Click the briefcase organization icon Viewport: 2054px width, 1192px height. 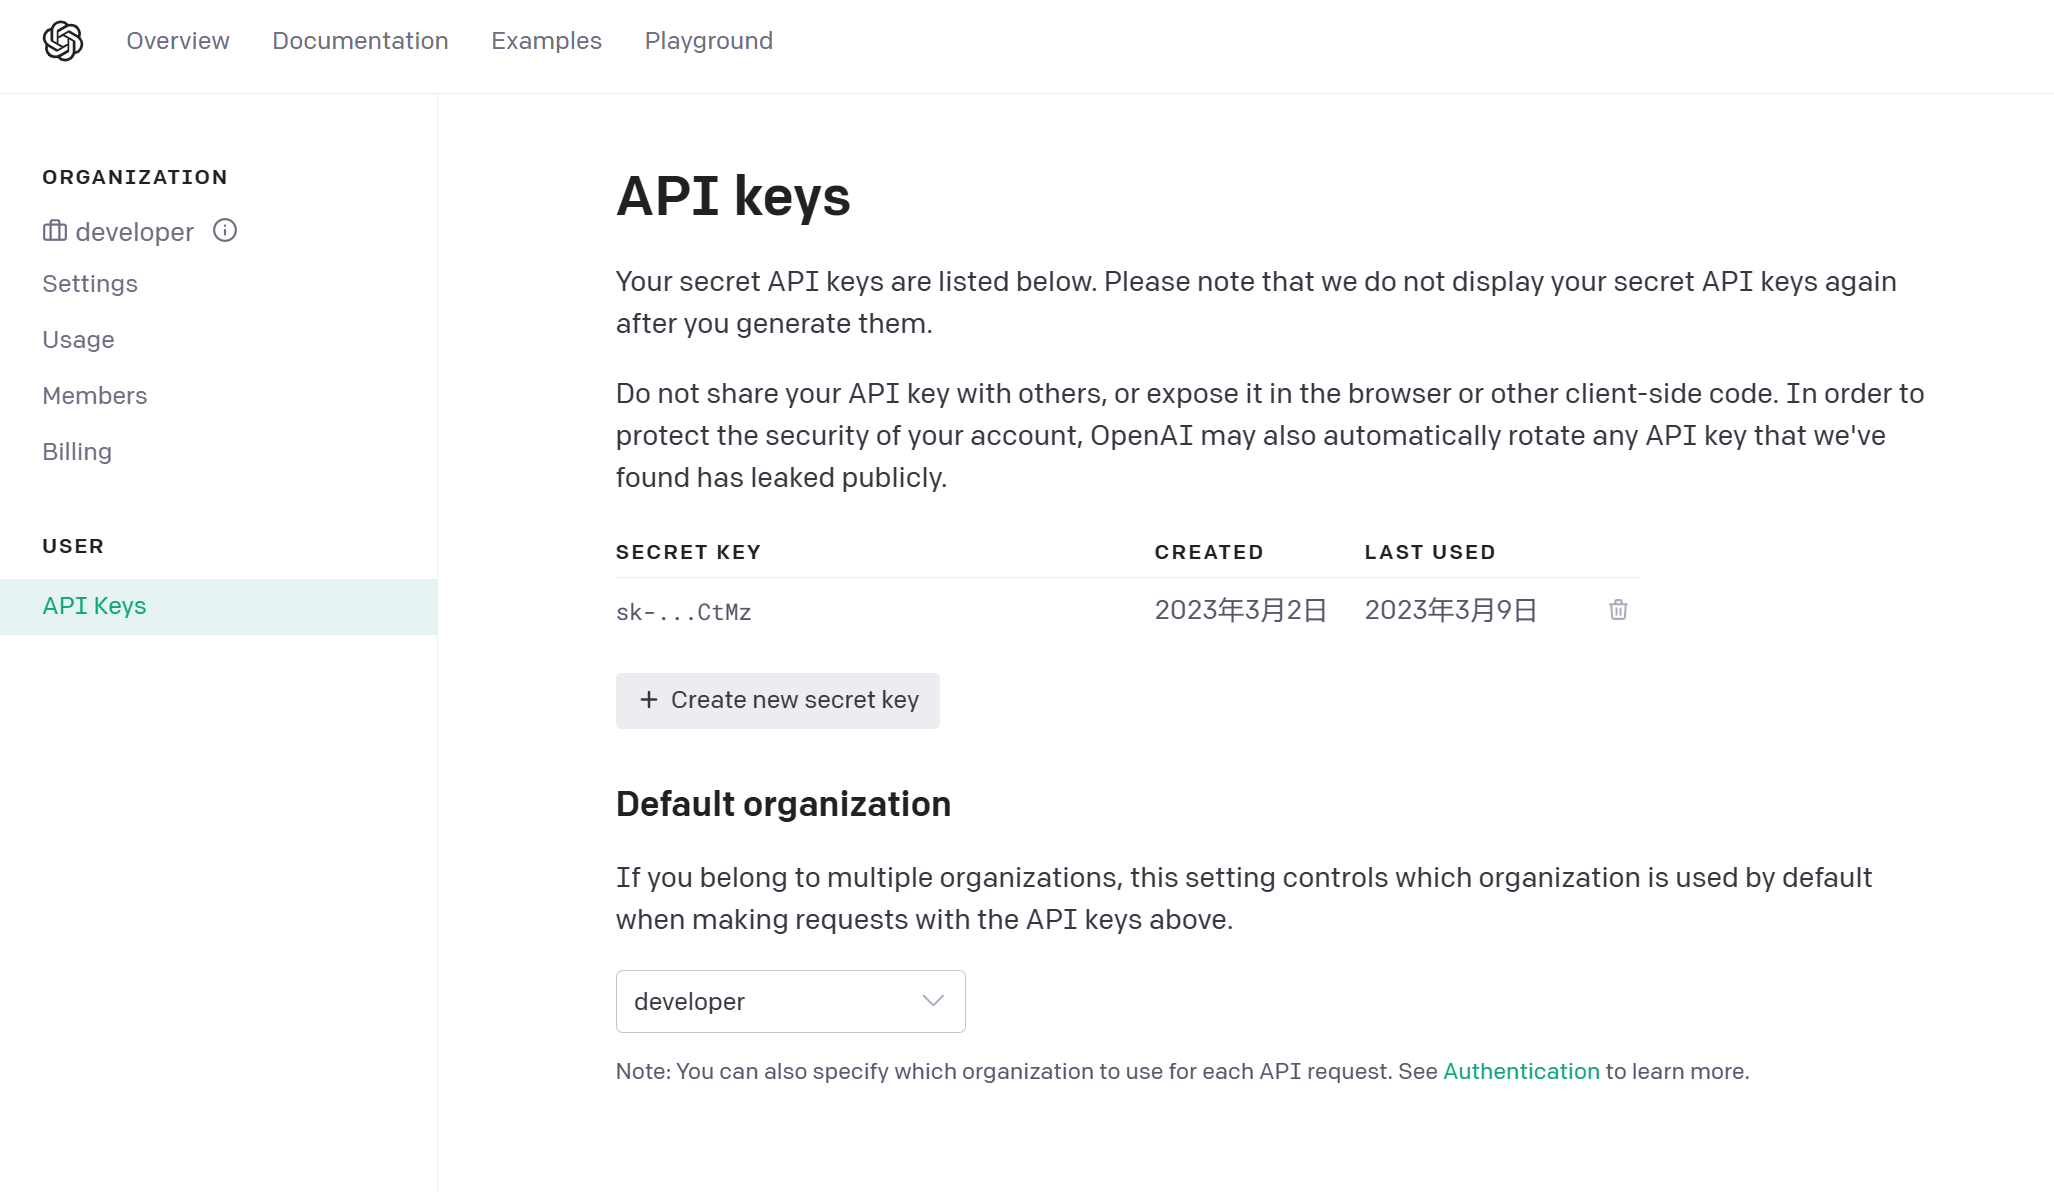(55, 231)
